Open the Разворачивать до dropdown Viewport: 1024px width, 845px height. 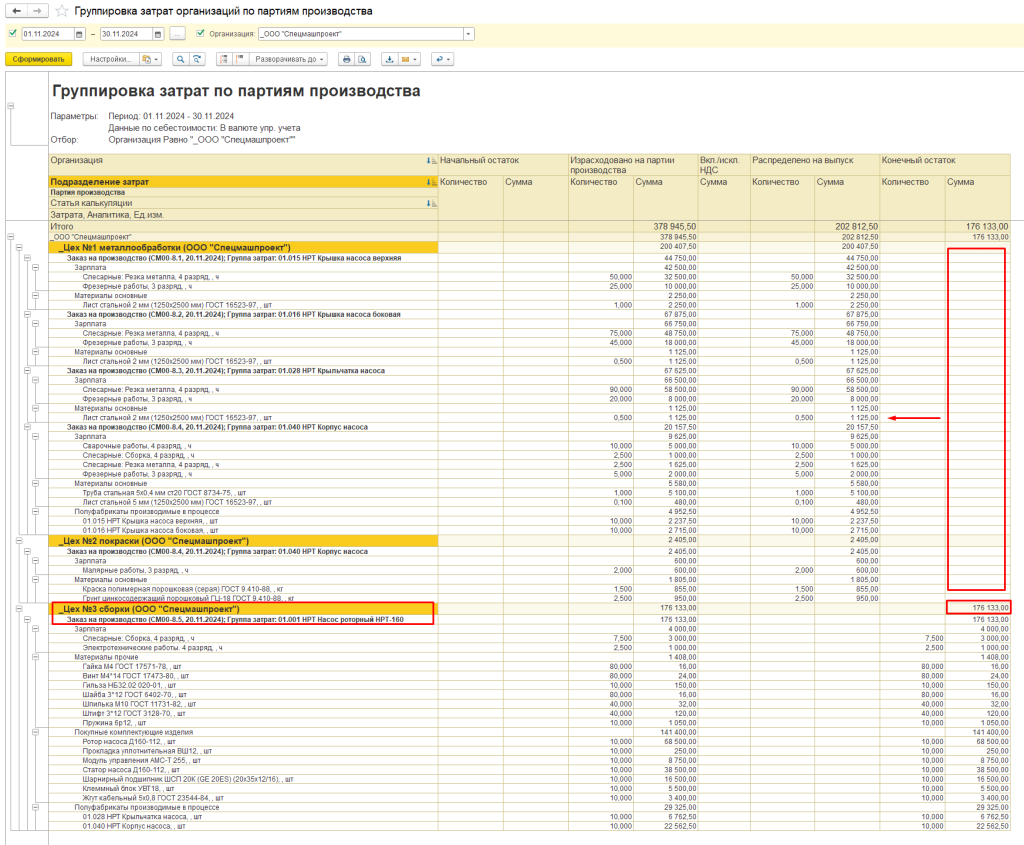click(x=289, y=59)
